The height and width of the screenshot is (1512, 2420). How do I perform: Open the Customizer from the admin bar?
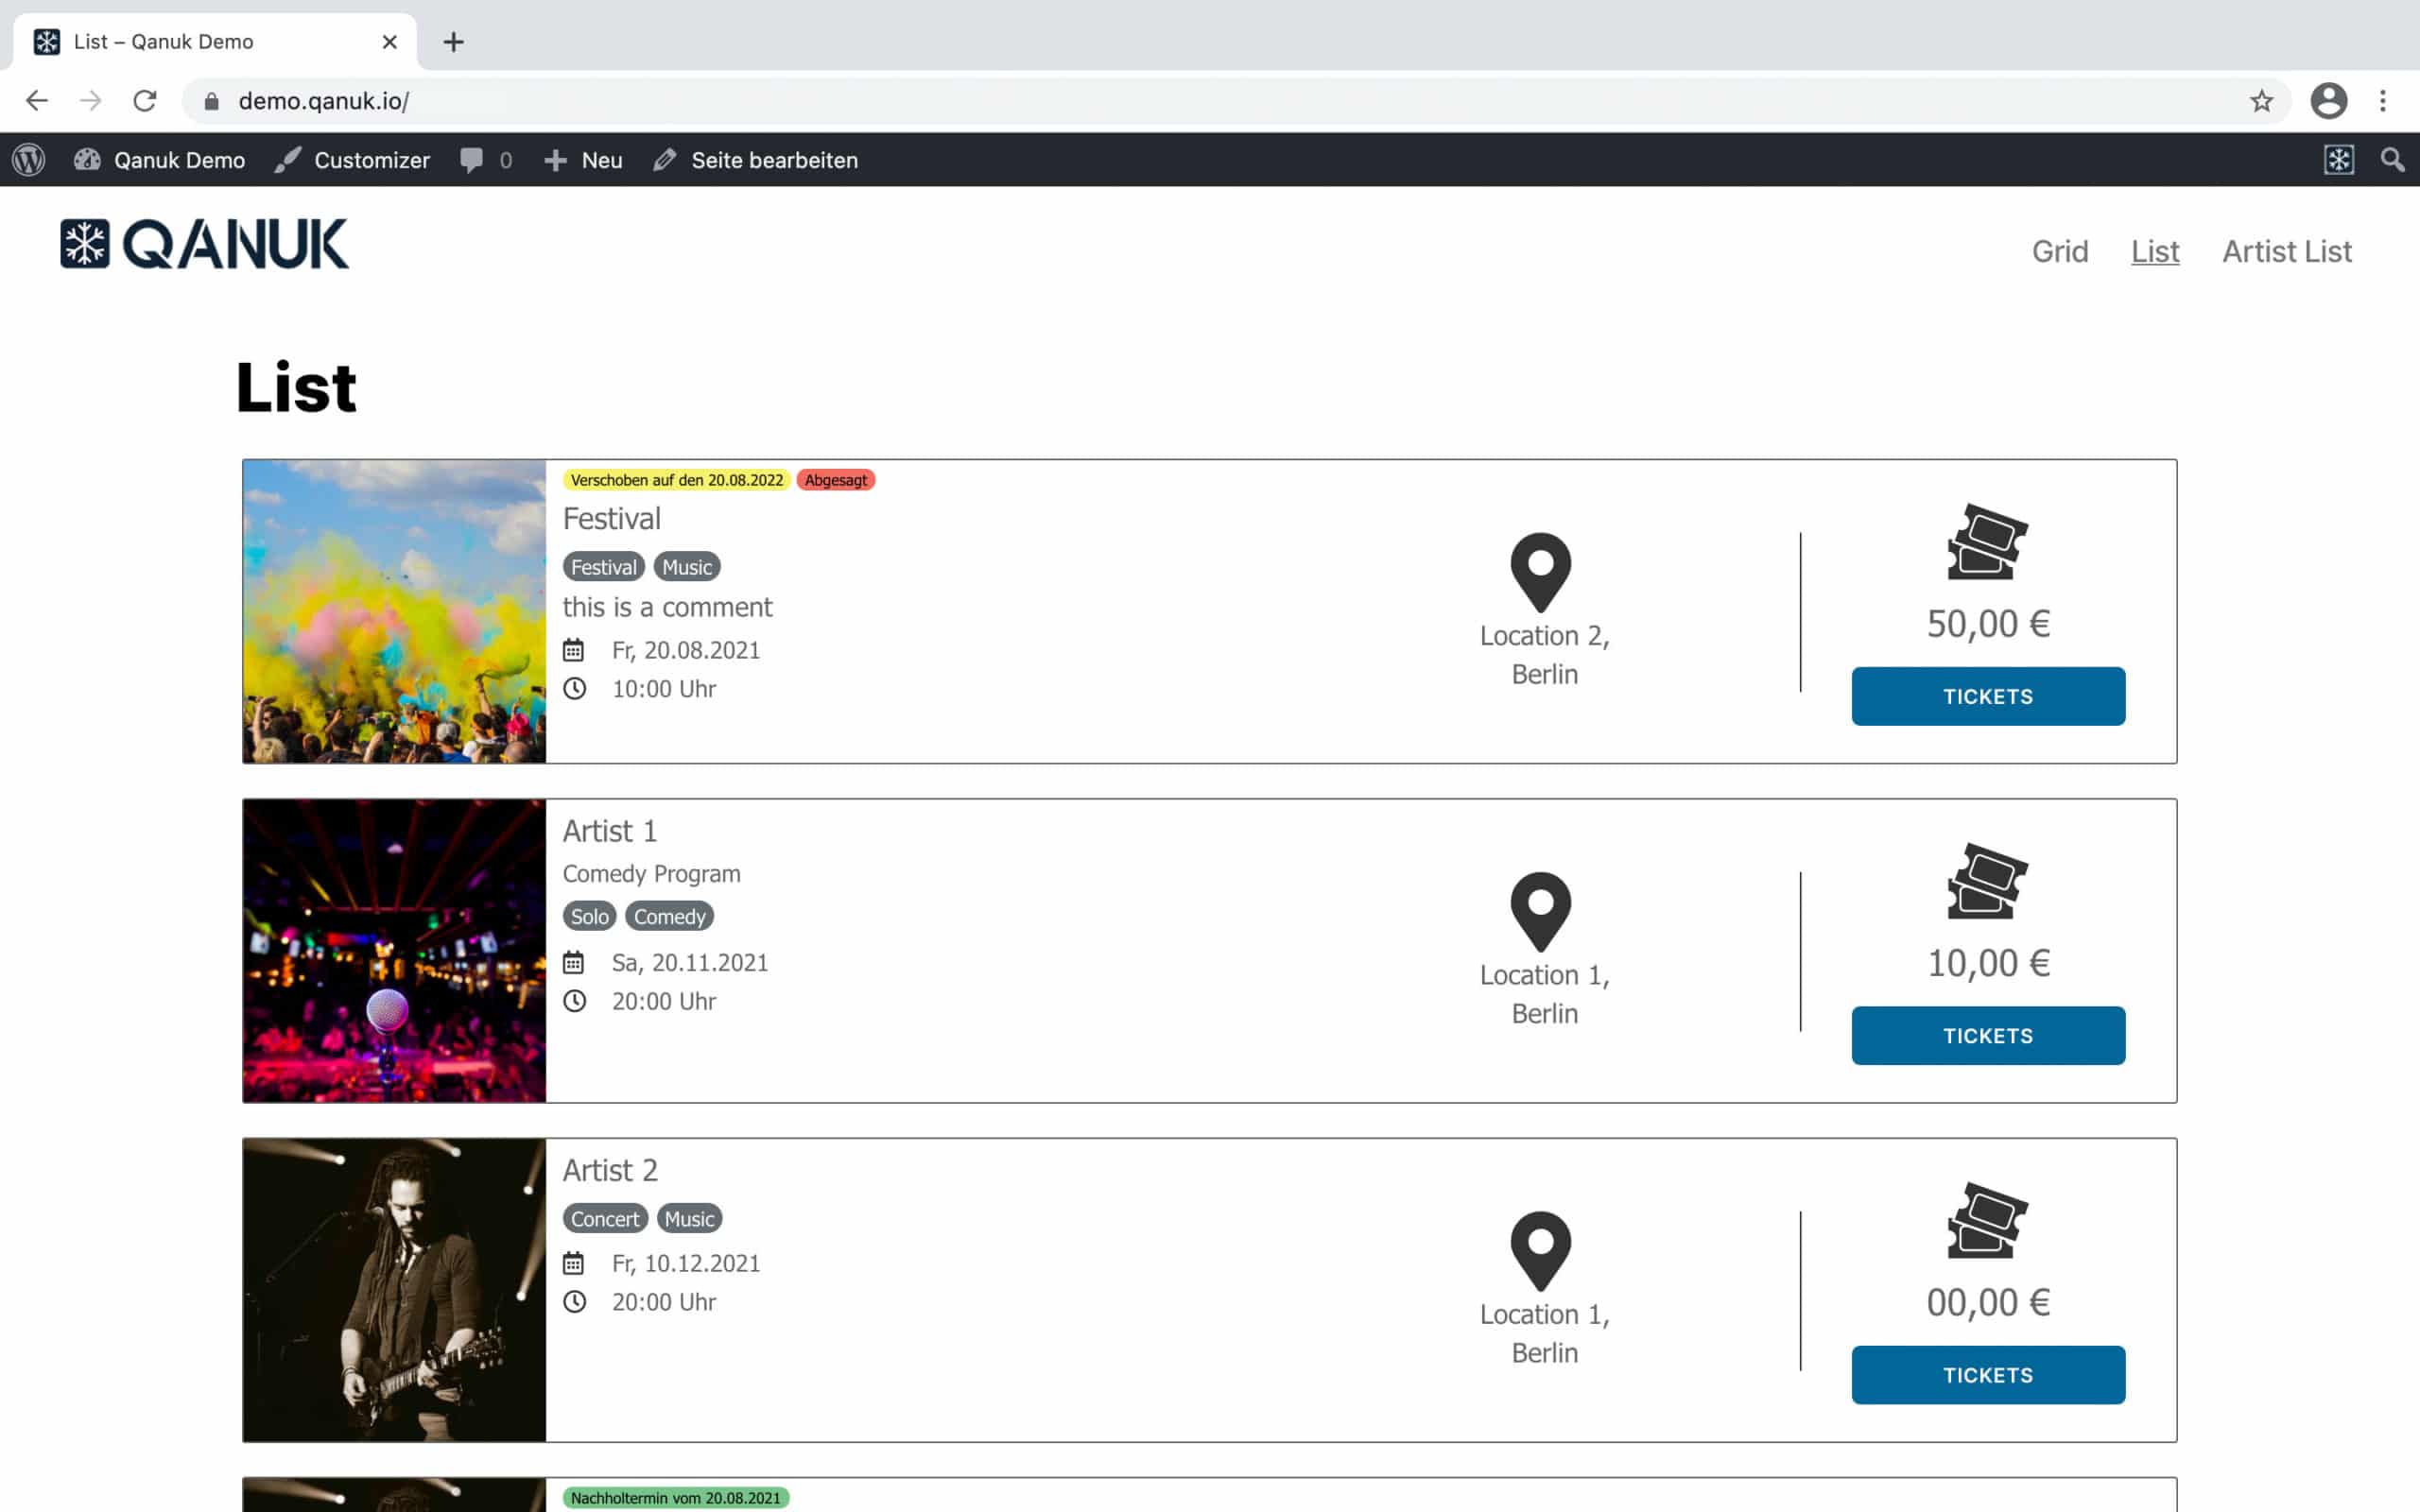(352, 160)
